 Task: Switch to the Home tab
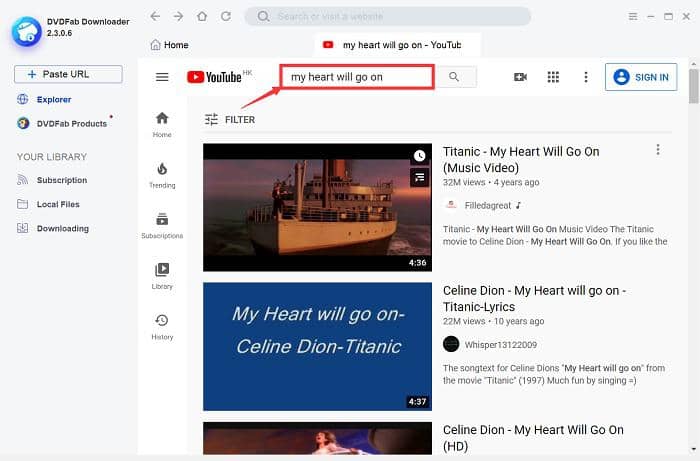pyautogui.click(x=170, y=45)
